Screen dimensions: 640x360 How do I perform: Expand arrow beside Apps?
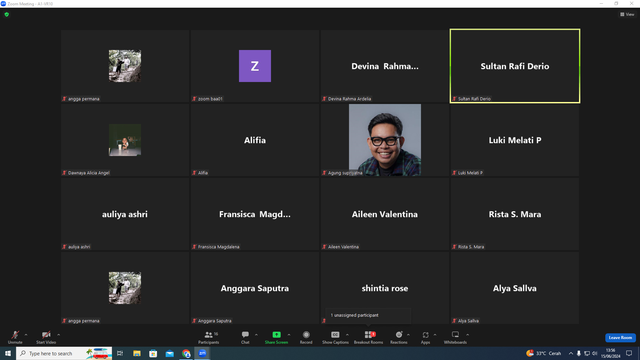[x=435, y=335]
